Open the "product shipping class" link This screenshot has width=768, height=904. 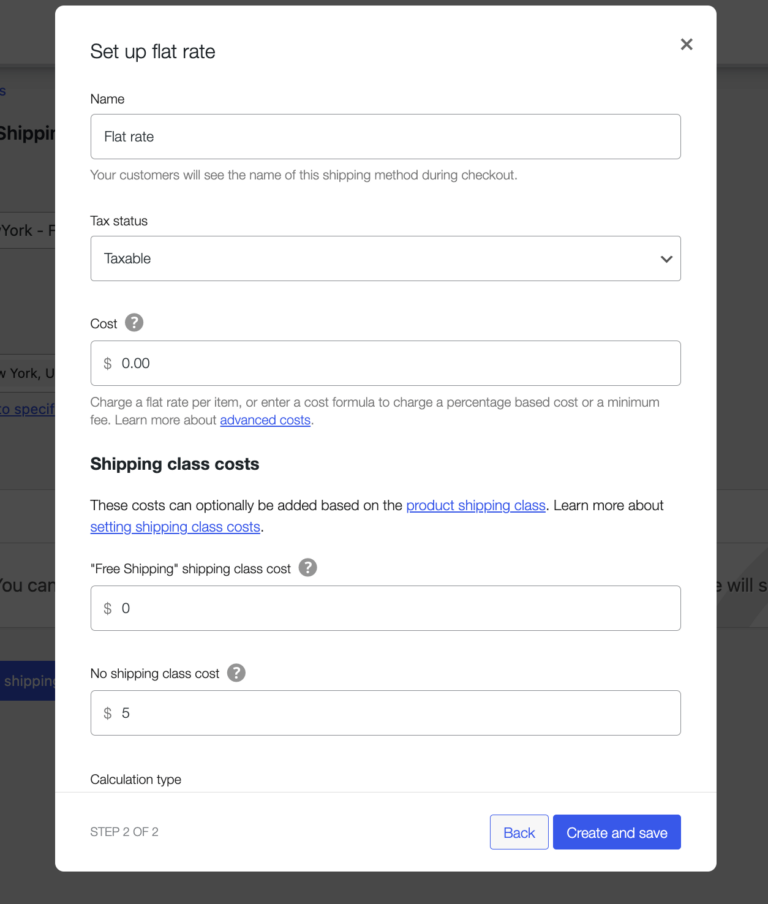(x=475, y=505)
